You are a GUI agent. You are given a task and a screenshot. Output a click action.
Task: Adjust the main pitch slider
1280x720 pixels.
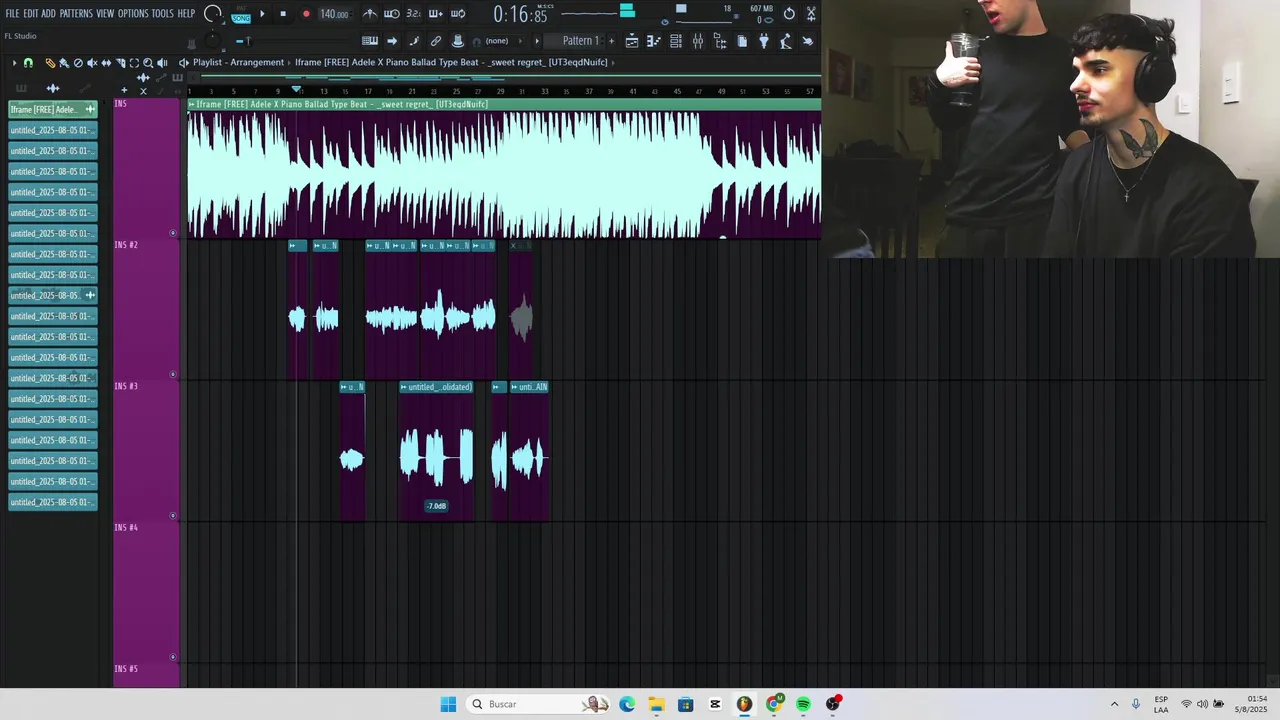tap(246, 41)
